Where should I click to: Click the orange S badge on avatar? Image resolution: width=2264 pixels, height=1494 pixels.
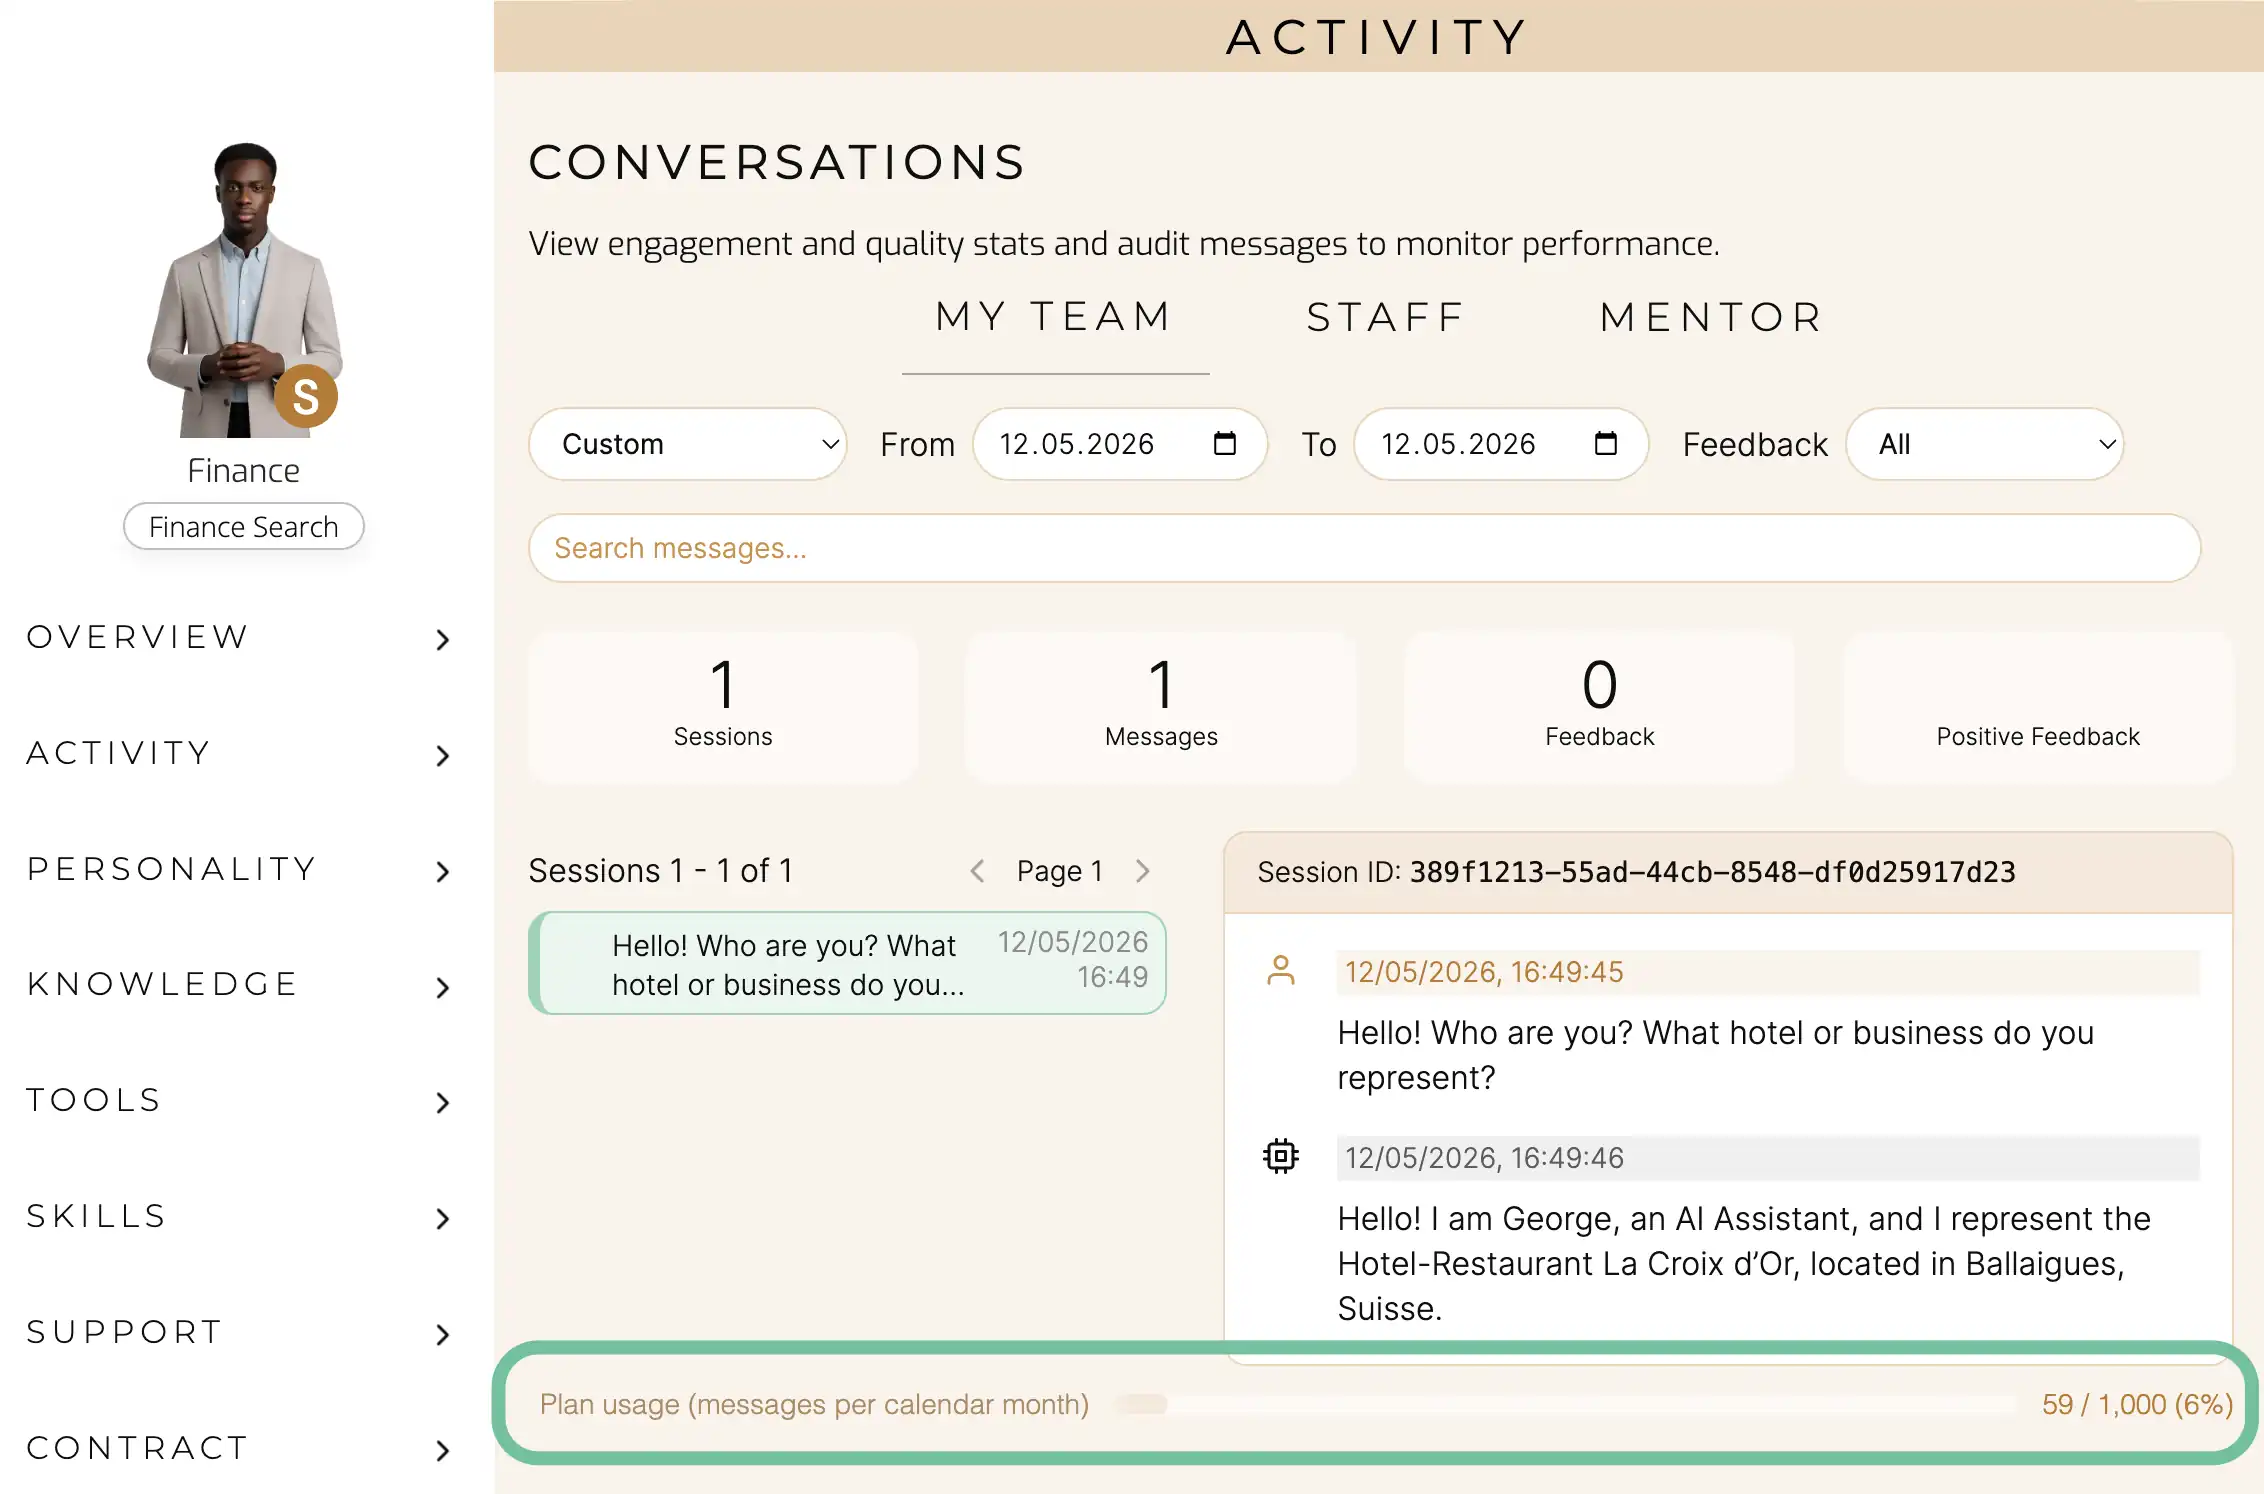(306, 396)
